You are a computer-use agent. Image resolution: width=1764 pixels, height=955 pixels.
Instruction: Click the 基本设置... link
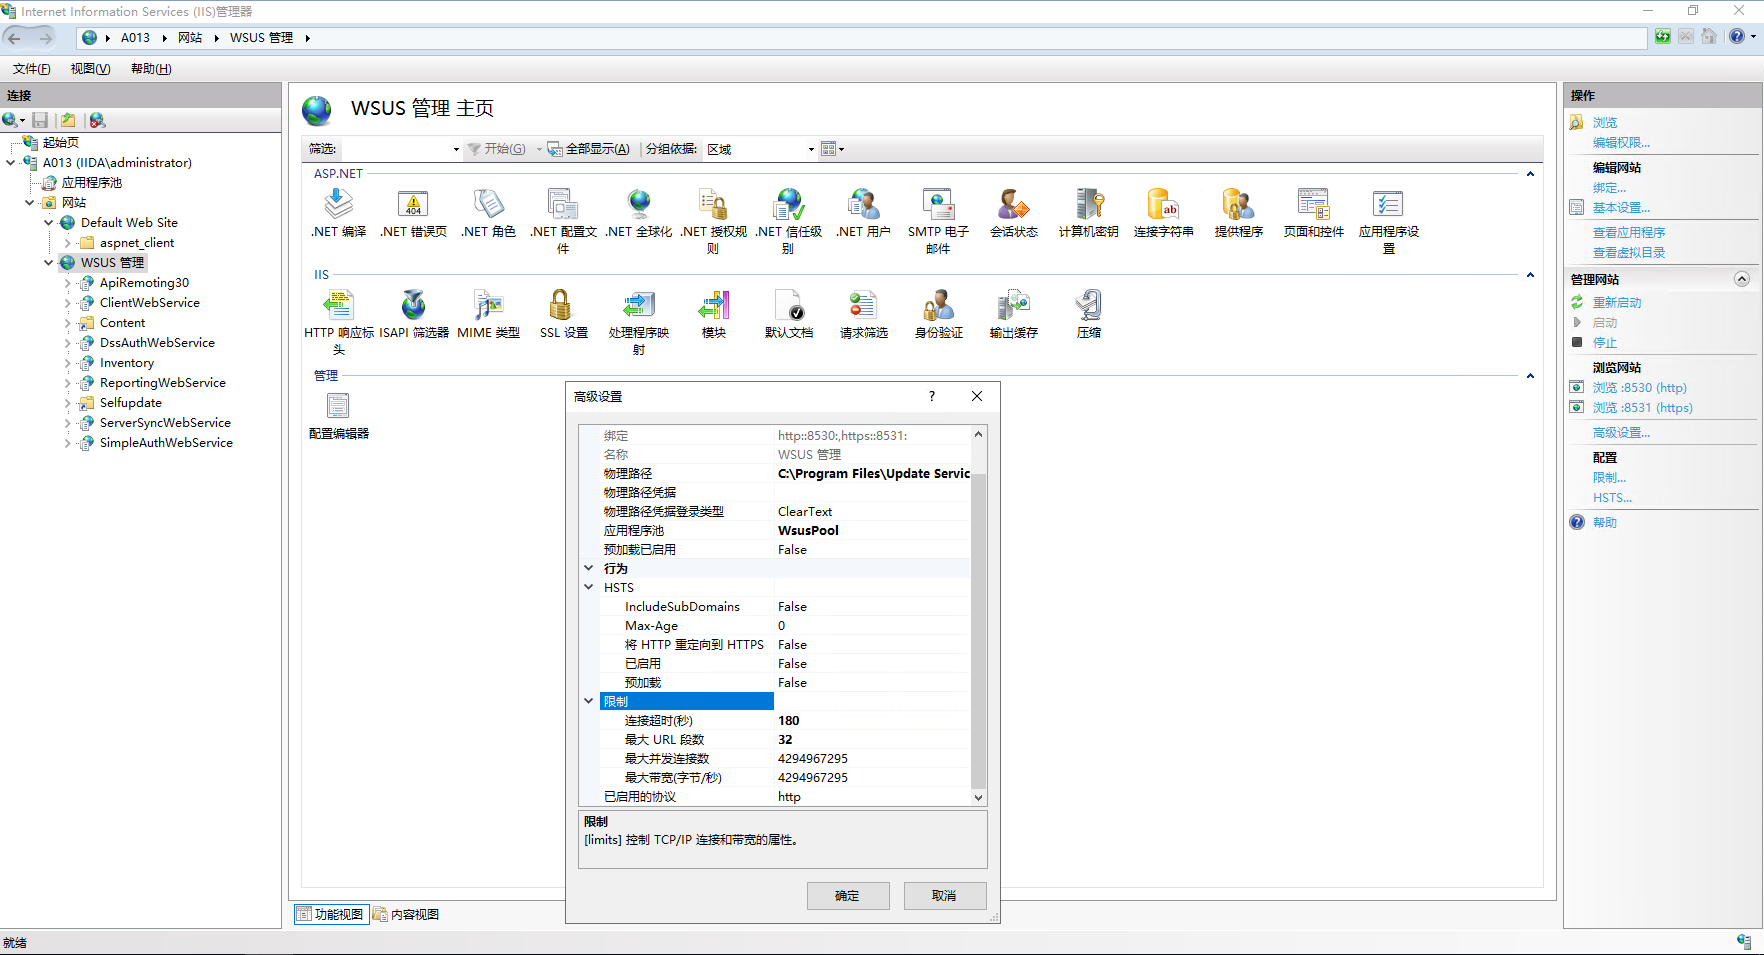click(x=1621, y=208)
